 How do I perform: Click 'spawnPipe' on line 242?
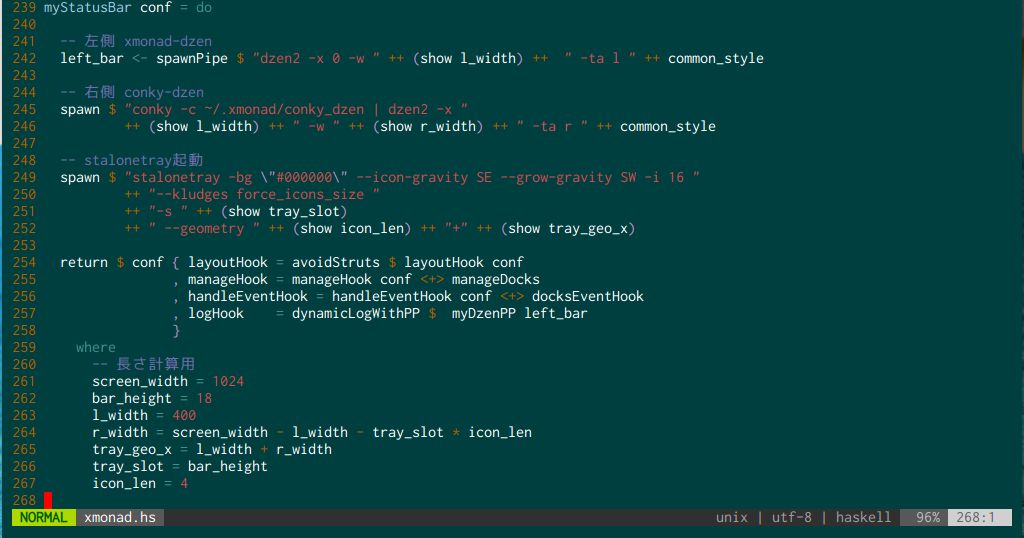point(192,59)
